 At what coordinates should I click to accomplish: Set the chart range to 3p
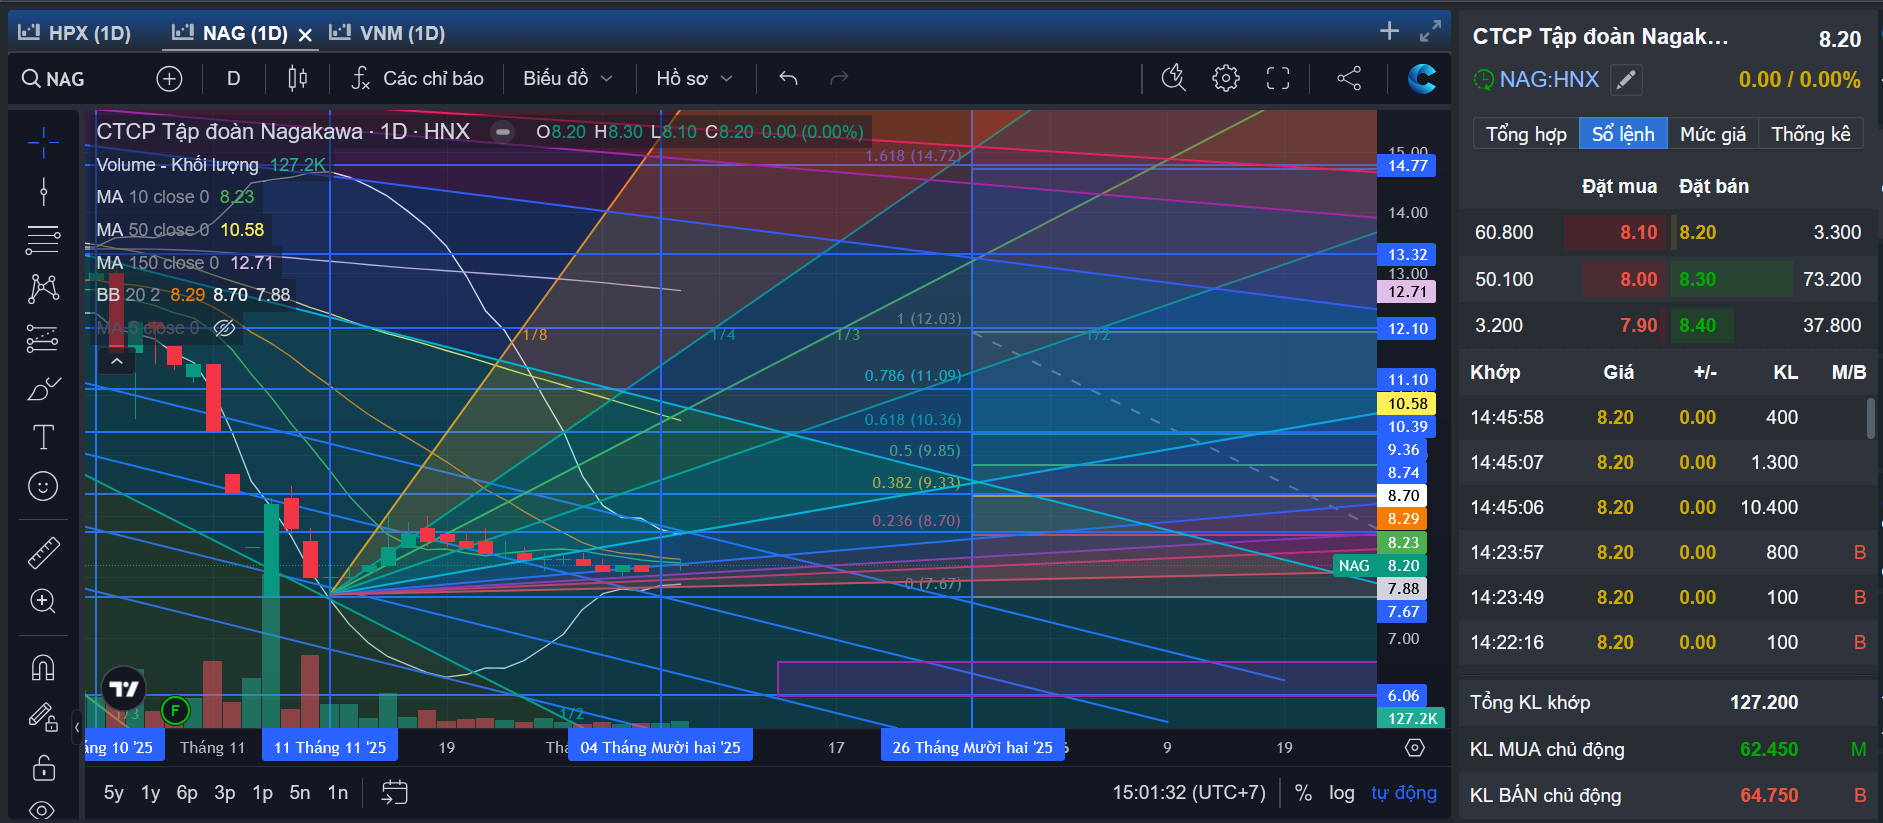click(225, 793)
